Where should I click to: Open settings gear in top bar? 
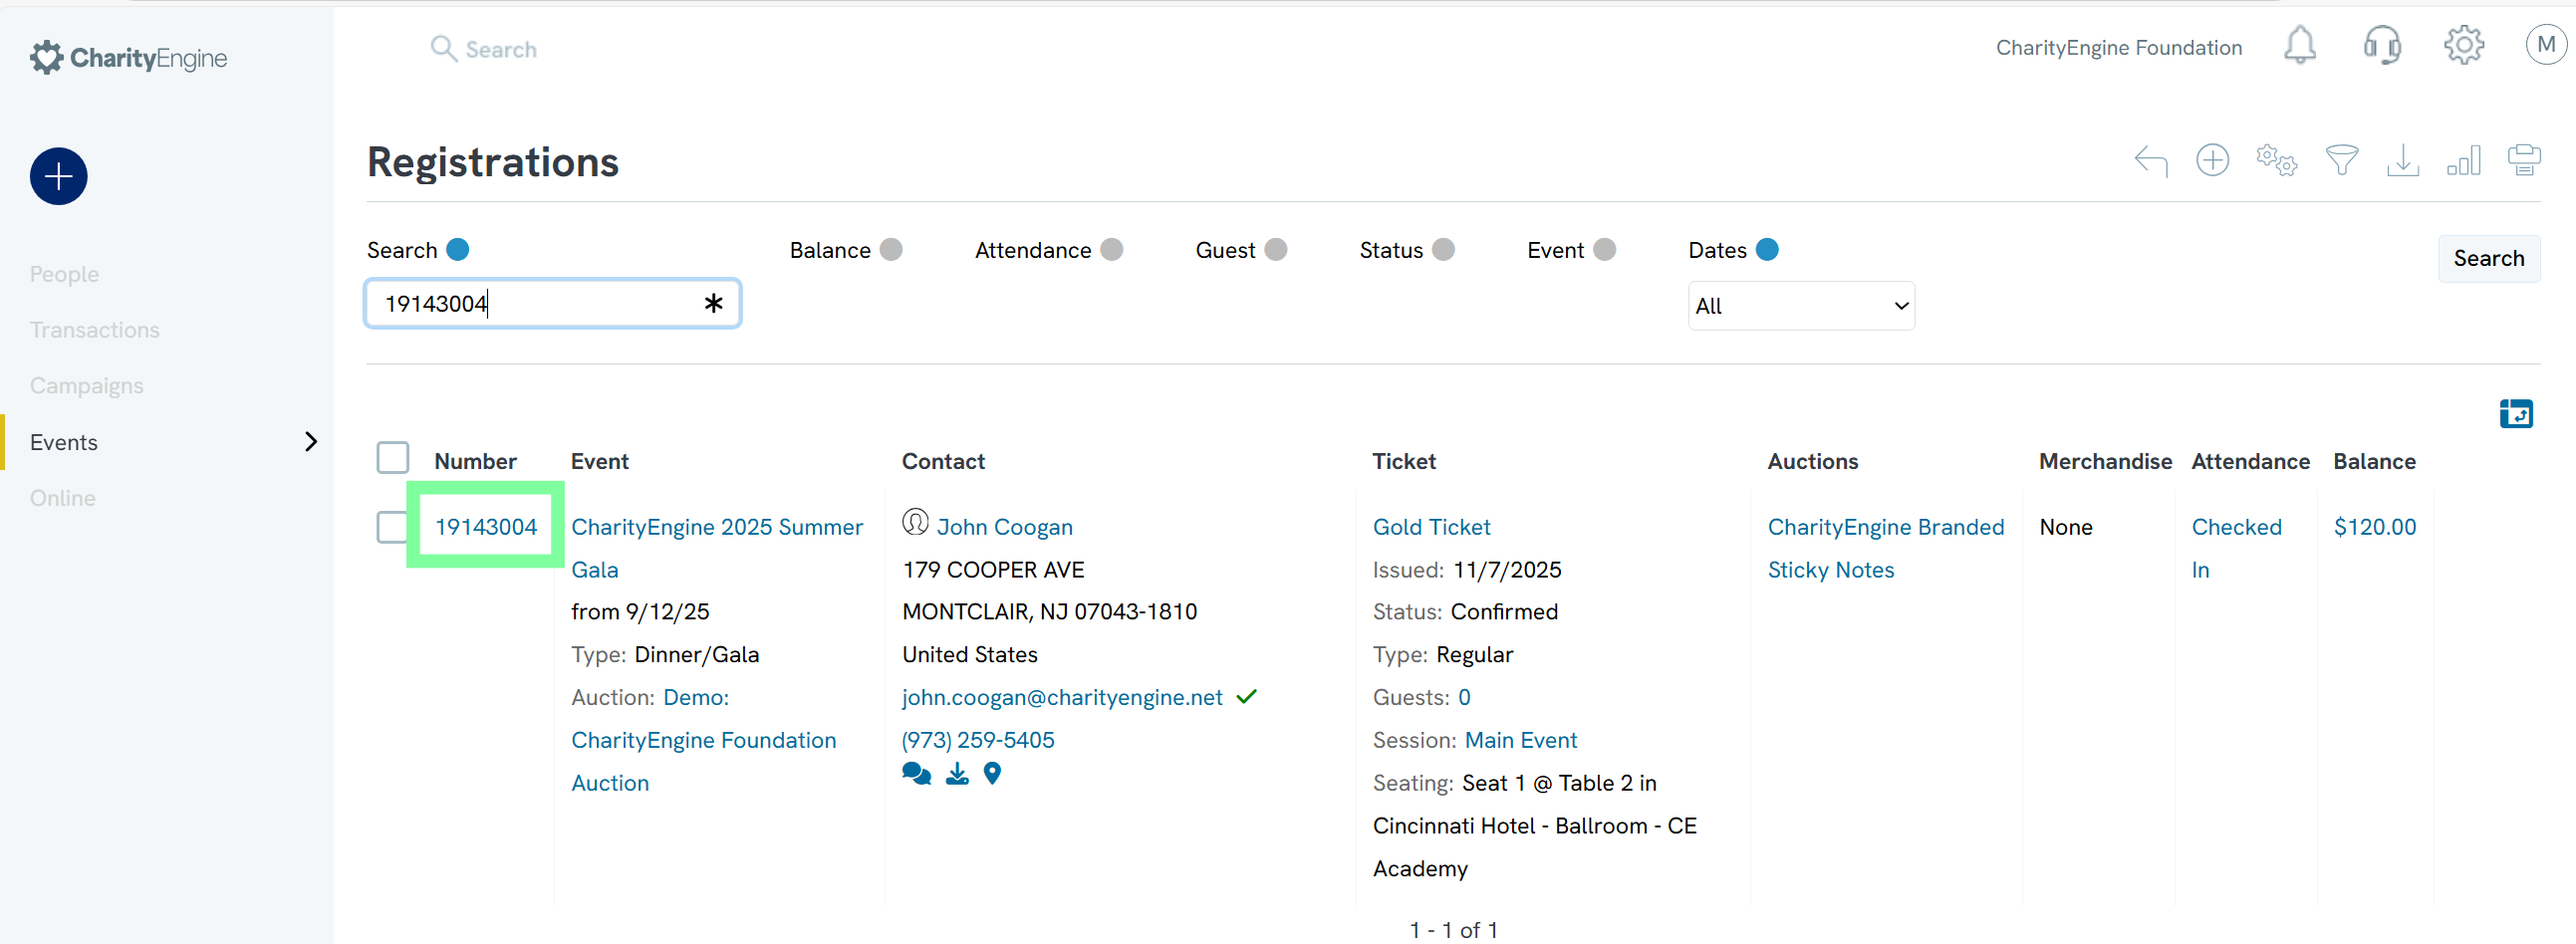point(2463,46)
